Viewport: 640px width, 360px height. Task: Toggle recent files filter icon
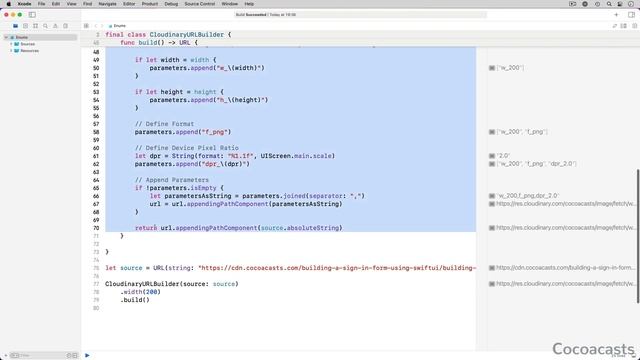[x=69, y=356]
